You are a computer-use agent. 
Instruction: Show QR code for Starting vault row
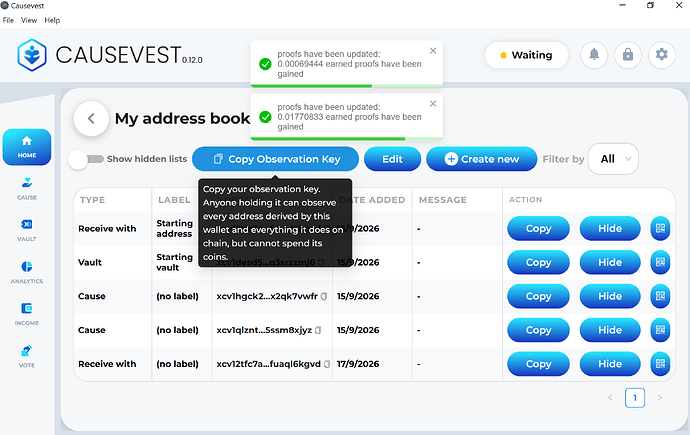tap(660, 262)
